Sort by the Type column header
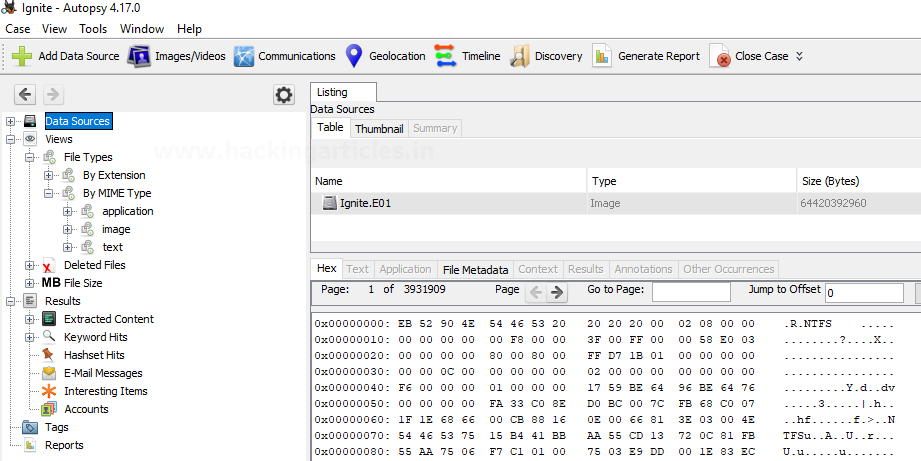The height and width of the screenshot is (461, 921). 692,181
